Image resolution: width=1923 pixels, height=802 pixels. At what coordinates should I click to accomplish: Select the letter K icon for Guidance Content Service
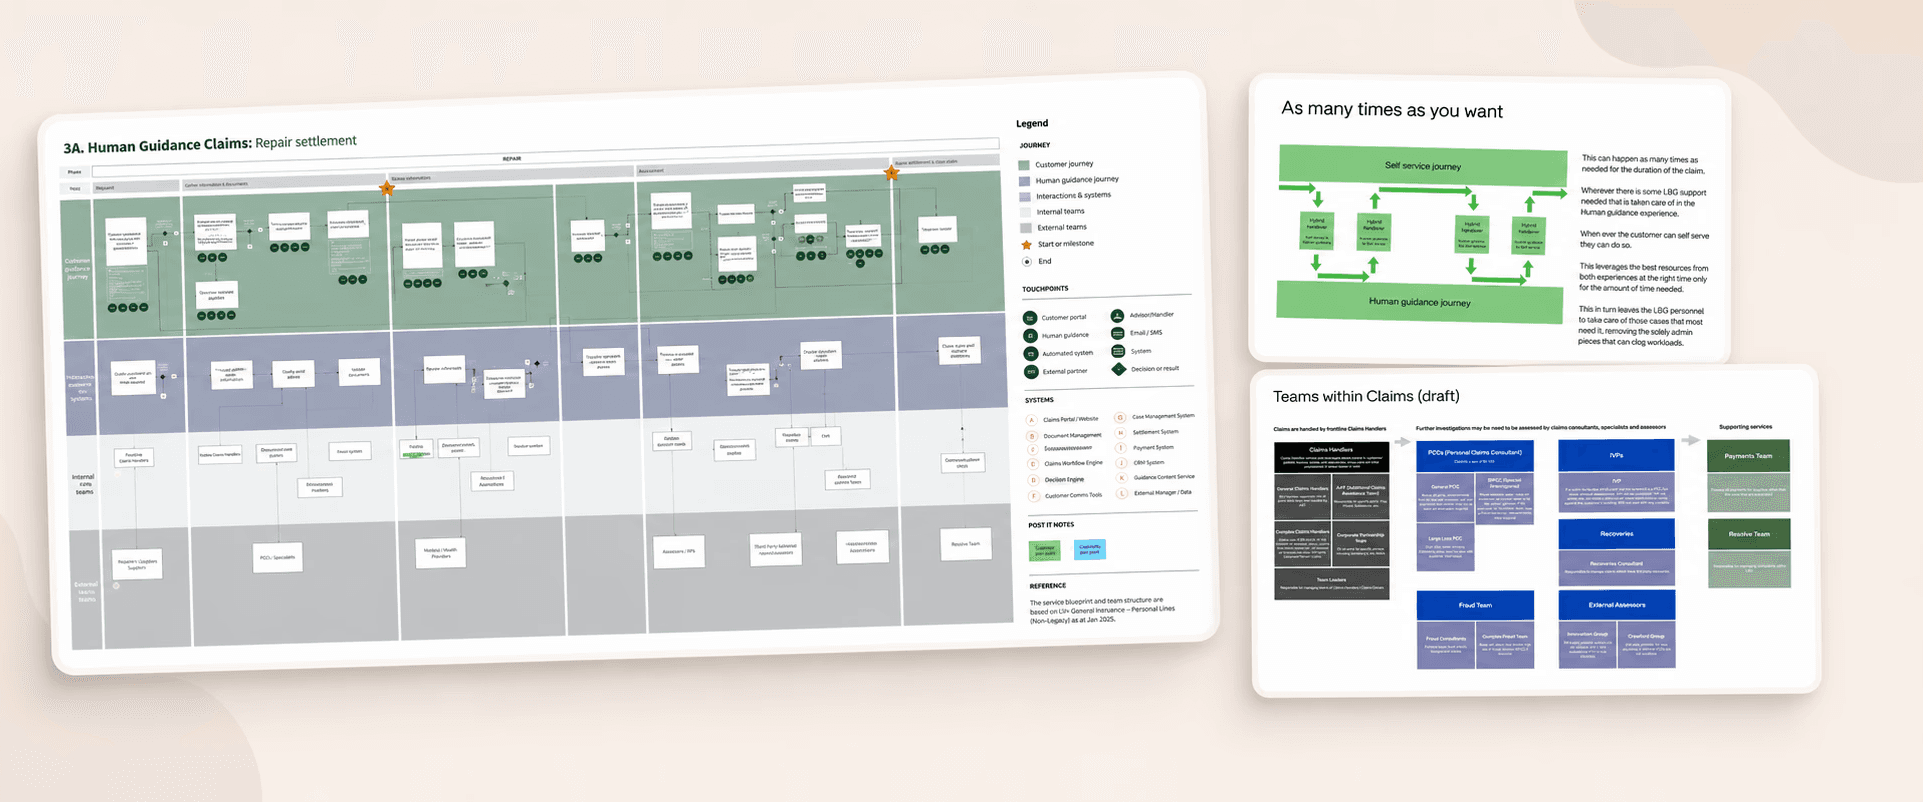pos(1122,478)
